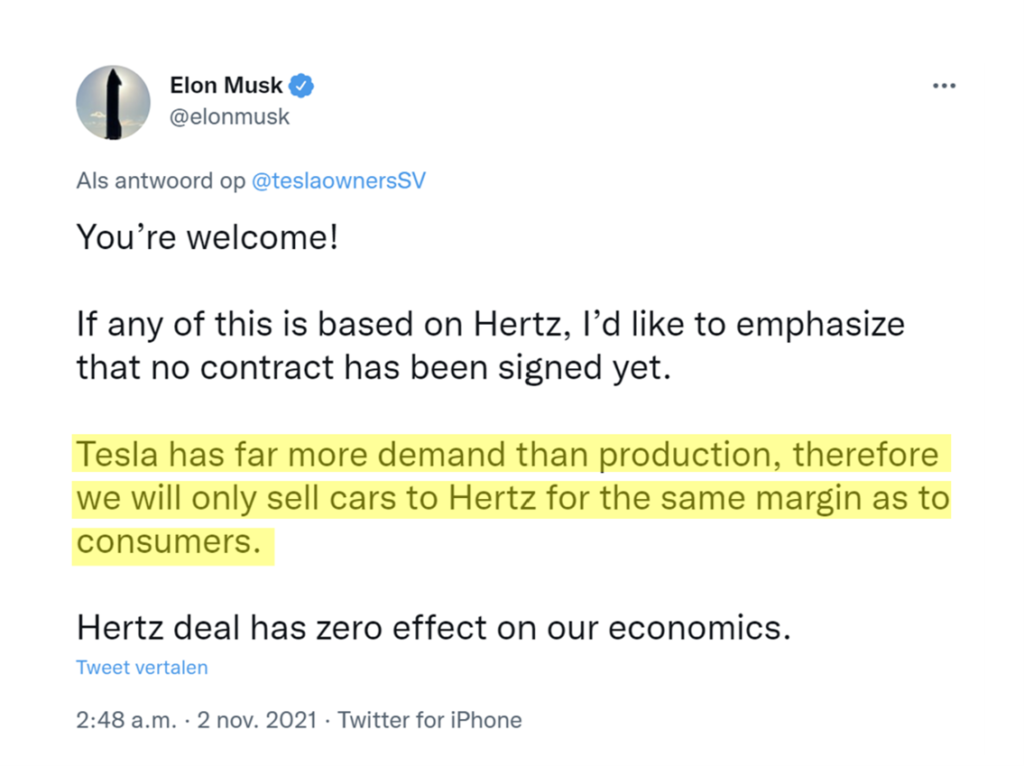1024x766 pixels.
Task: Click the 'You're welcome!' text line
Action: pos(207,237)
